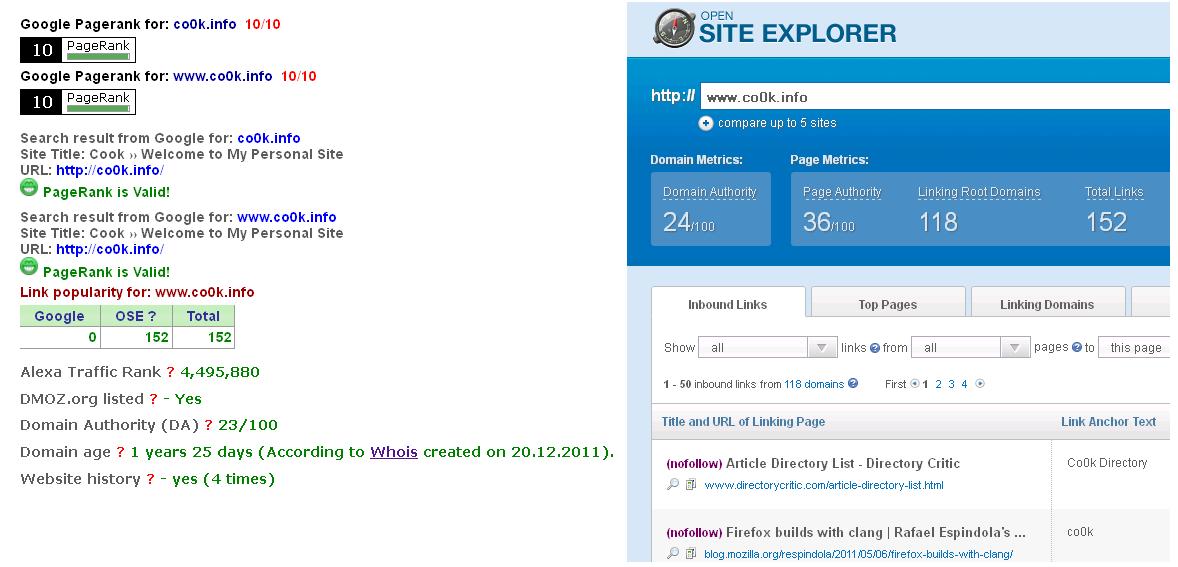Click 'Title and URL of Linking Page' header
This screenshot has width=1178, height=567.
[743, 421]
